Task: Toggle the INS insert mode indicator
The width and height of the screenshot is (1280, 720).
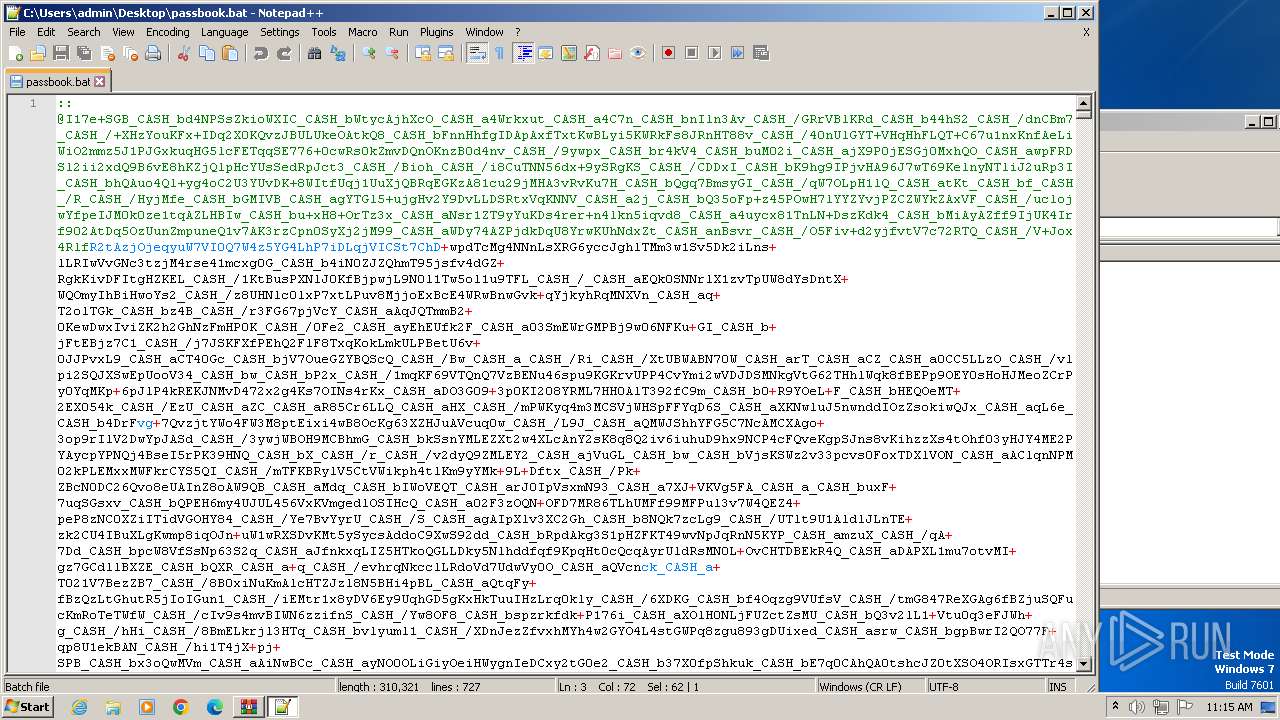Action: pyautogui.click(x=1058, y=687)
